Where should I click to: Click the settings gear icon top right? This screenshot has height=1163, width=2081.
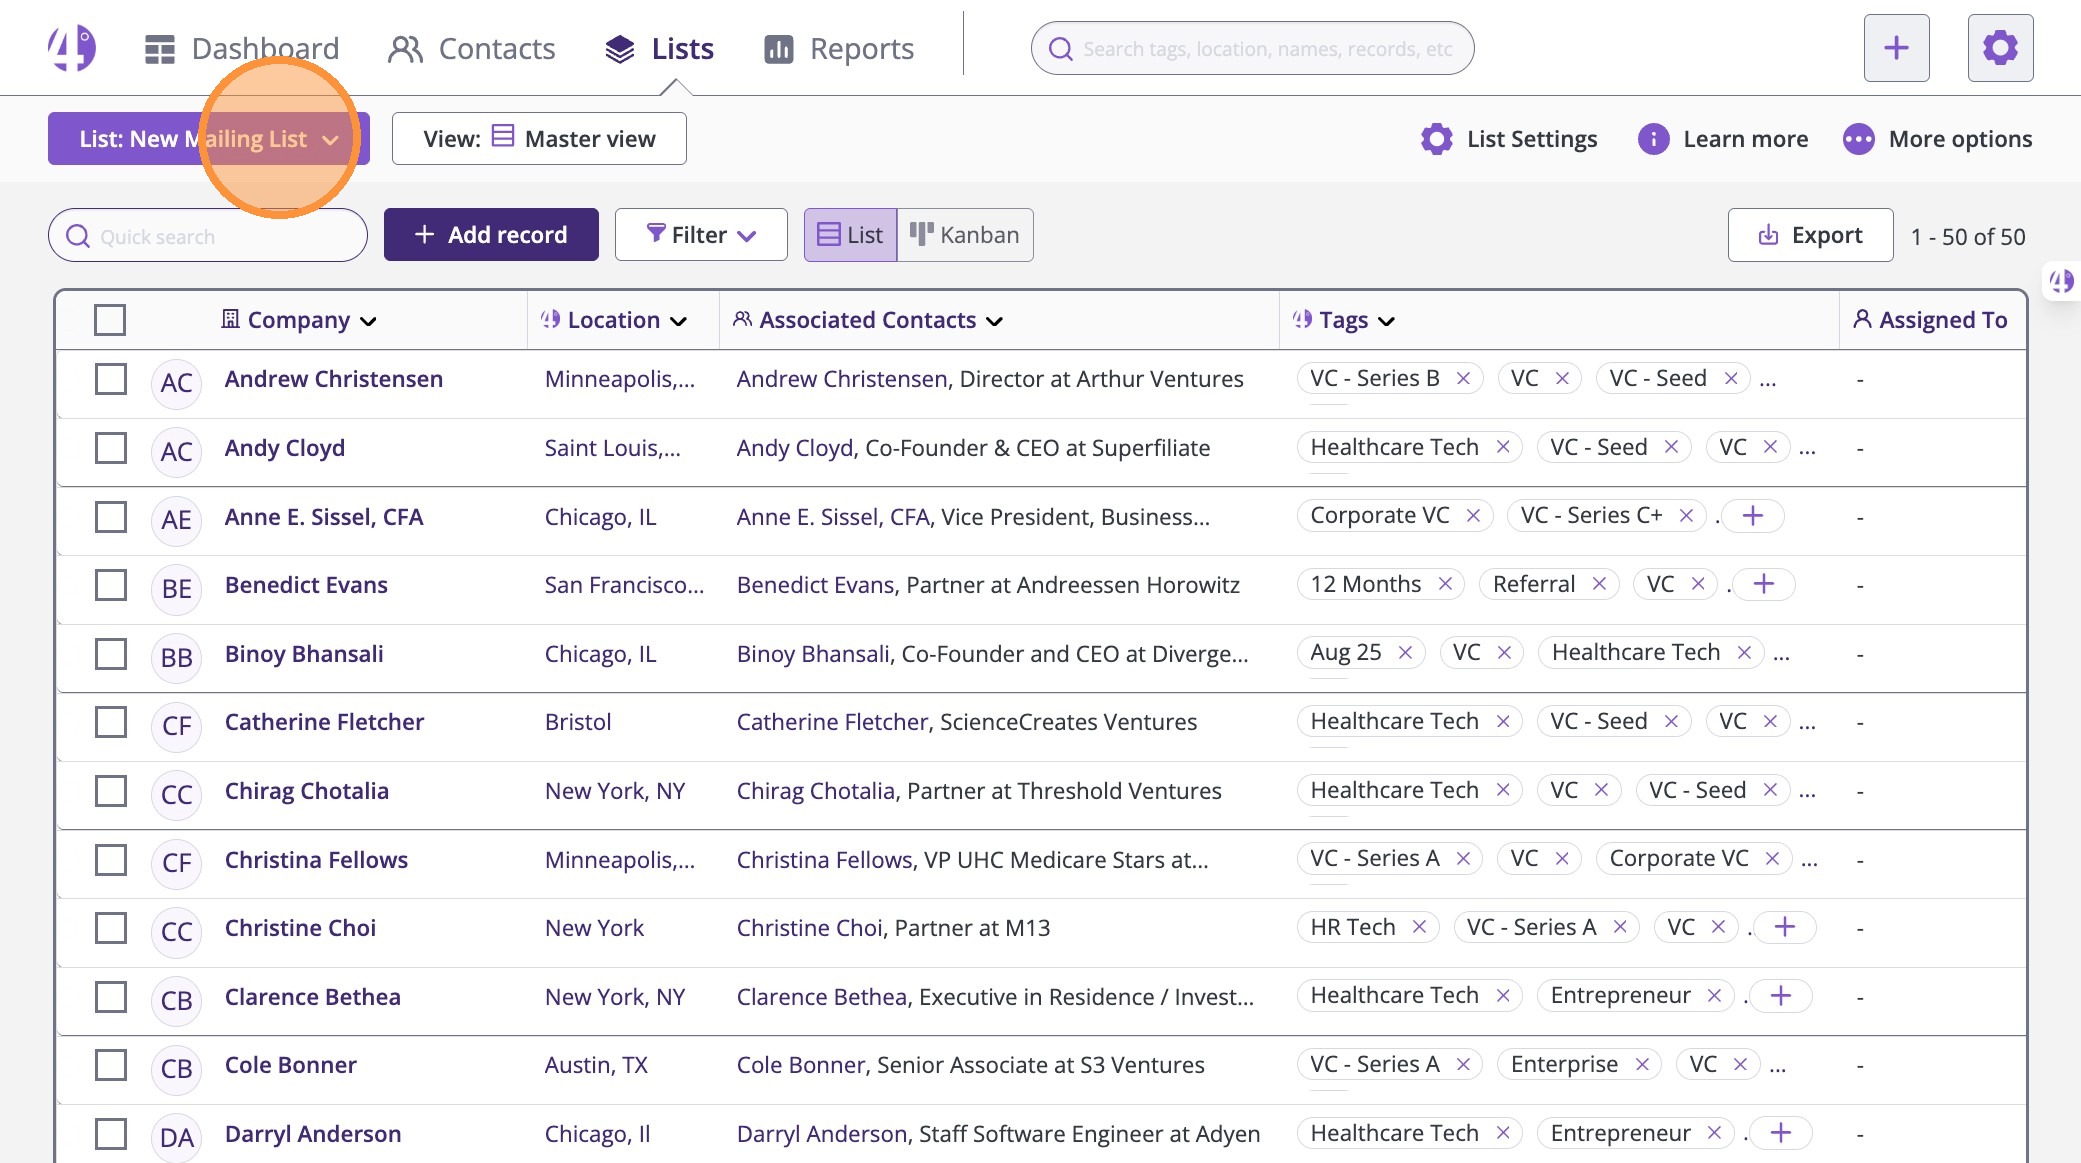pyautogui.click(x=2000, y=48)
